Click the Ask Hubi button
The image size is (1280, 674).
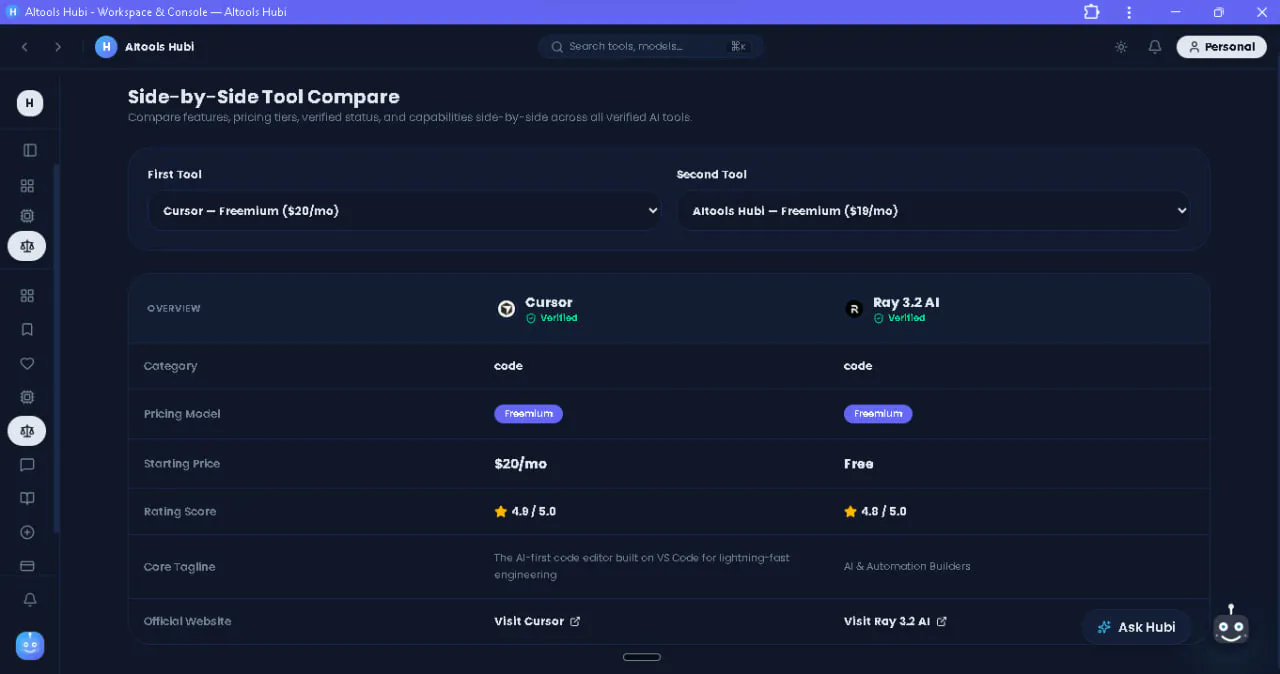tap(1136, 627)
